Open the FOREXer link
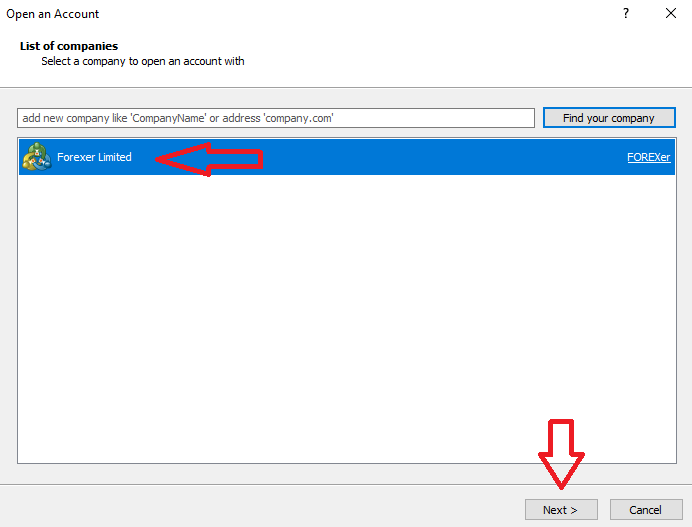The height and width of the screenshot is (527, 692). 648,158
